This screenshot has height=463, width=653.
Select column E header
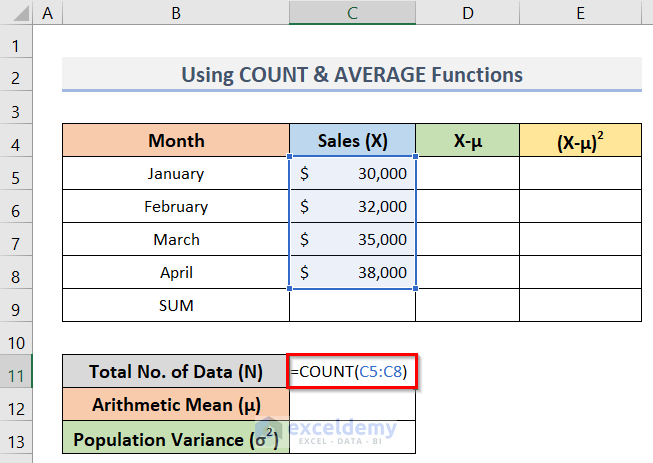tap(580, 13)
